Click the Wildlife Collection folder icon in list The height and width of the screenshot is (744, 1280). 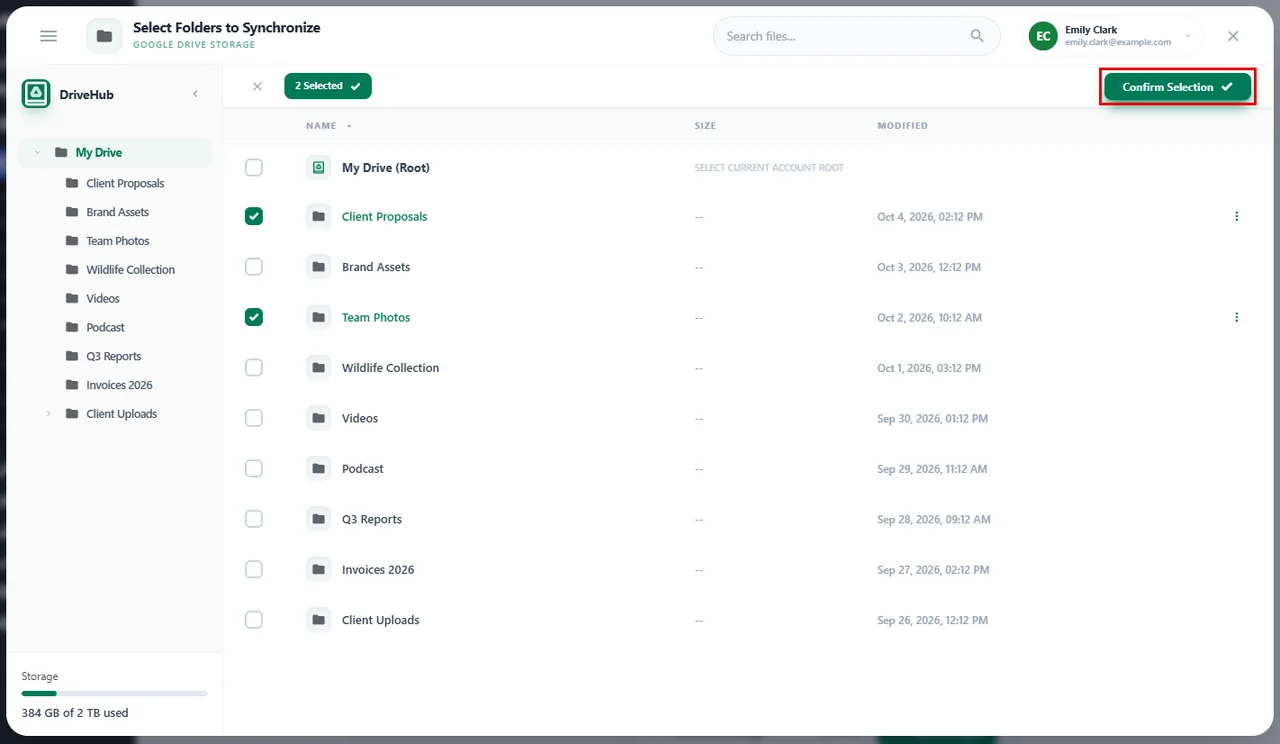(318, 368)
